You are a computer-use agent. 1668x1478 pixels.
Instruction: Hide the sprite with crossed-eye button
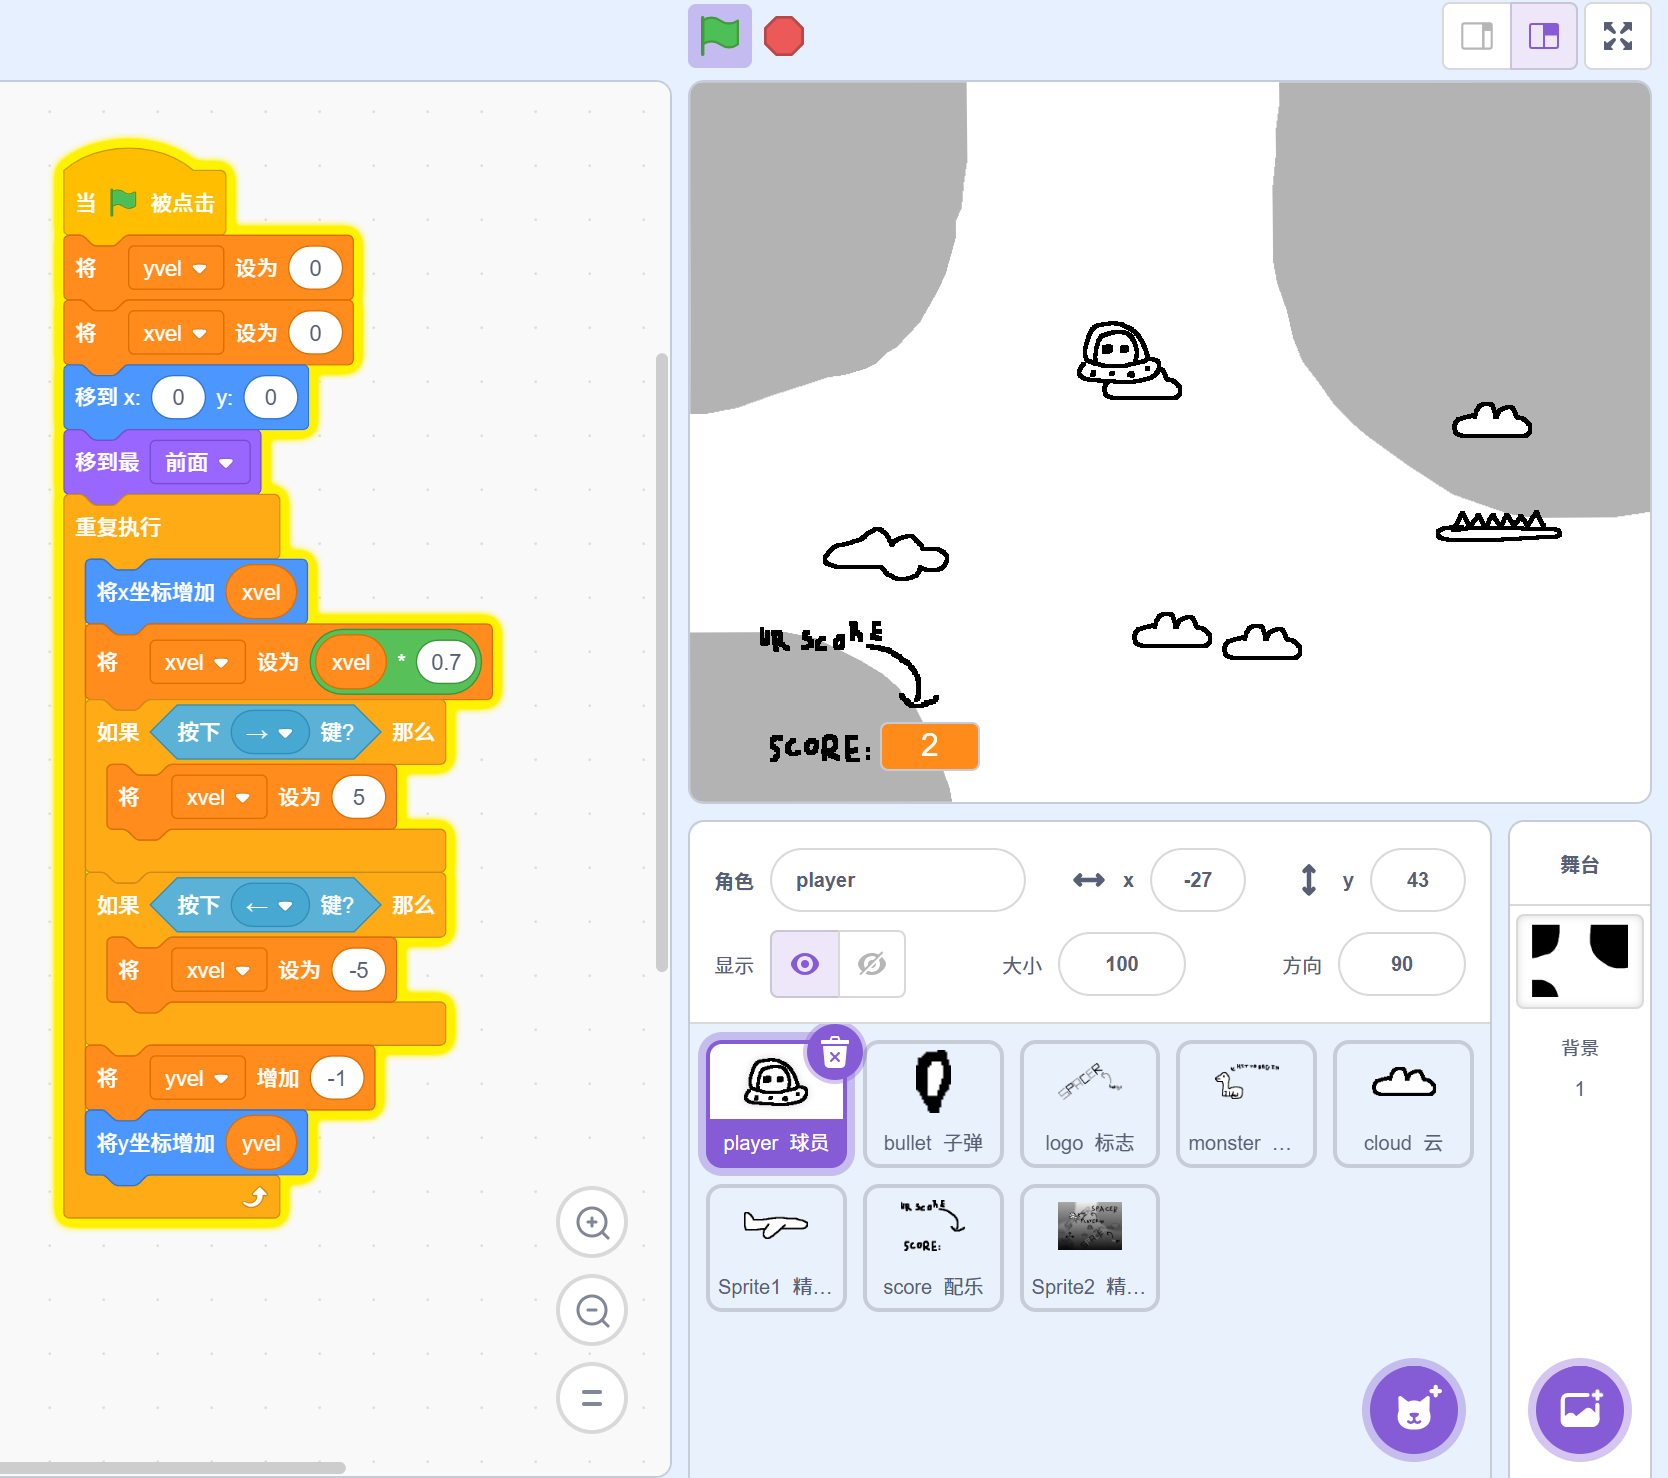coord(872,964)
